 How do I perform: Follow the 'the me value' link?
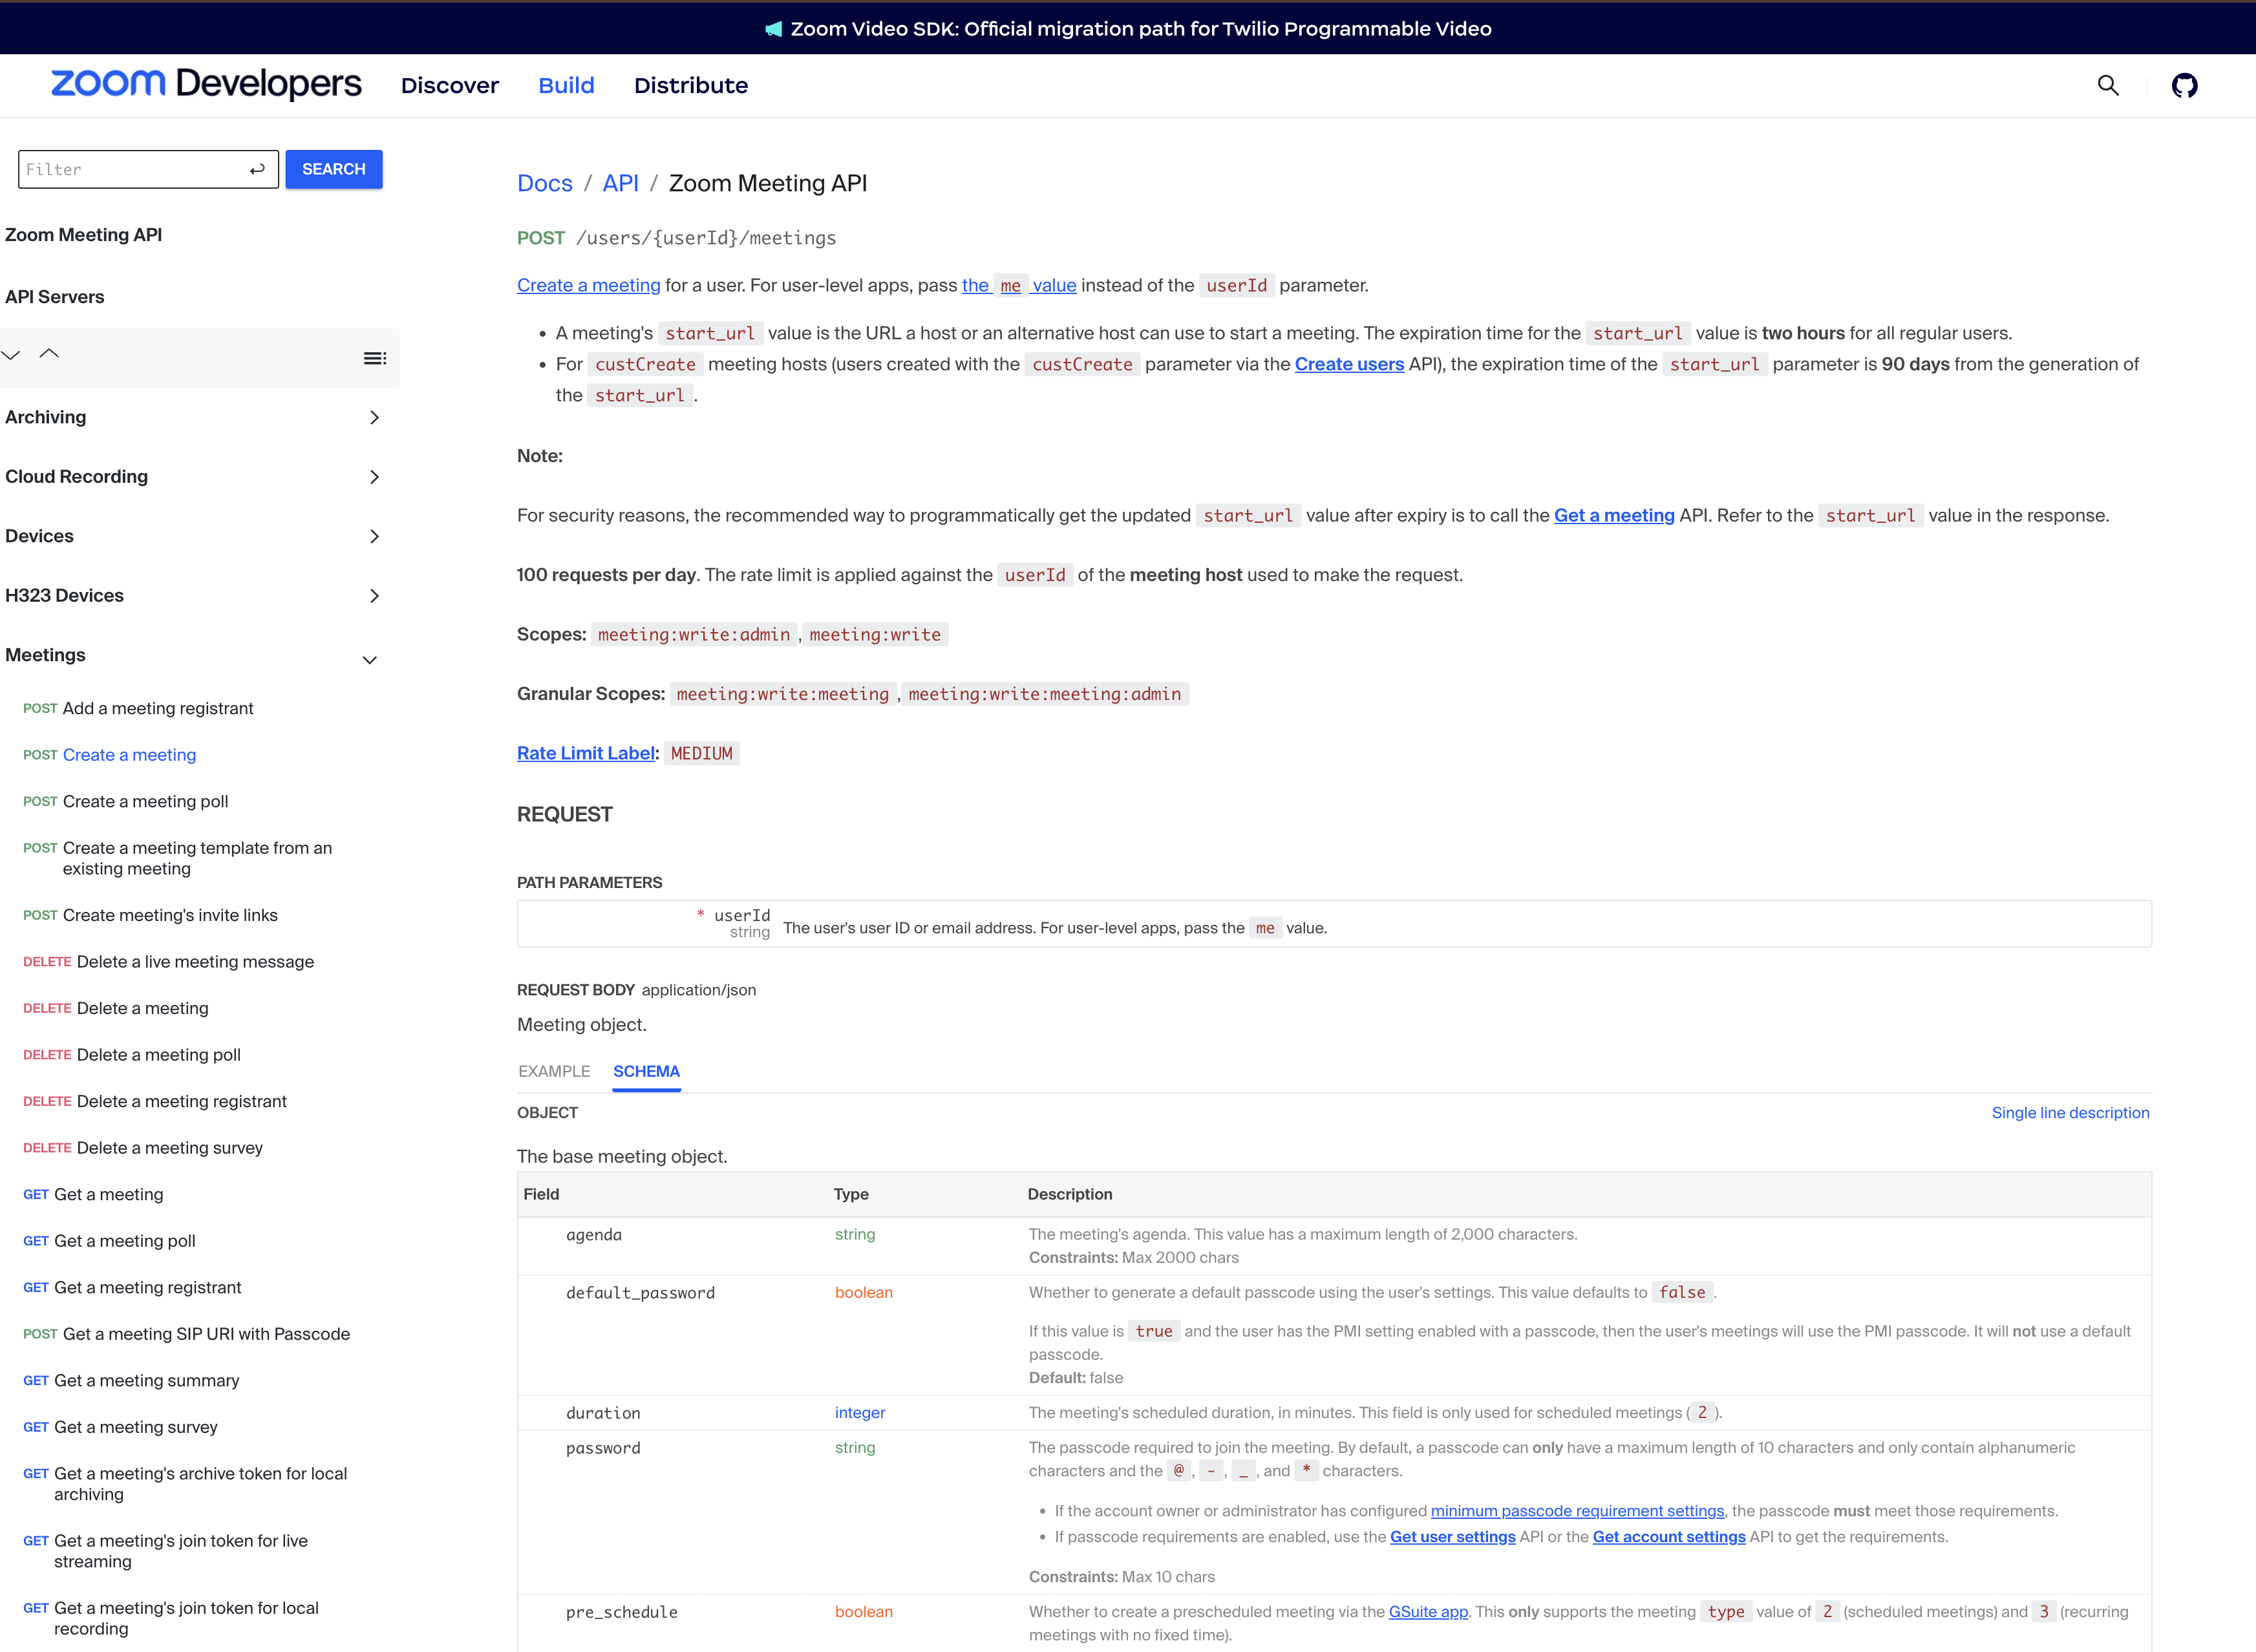coord(1019,285)
